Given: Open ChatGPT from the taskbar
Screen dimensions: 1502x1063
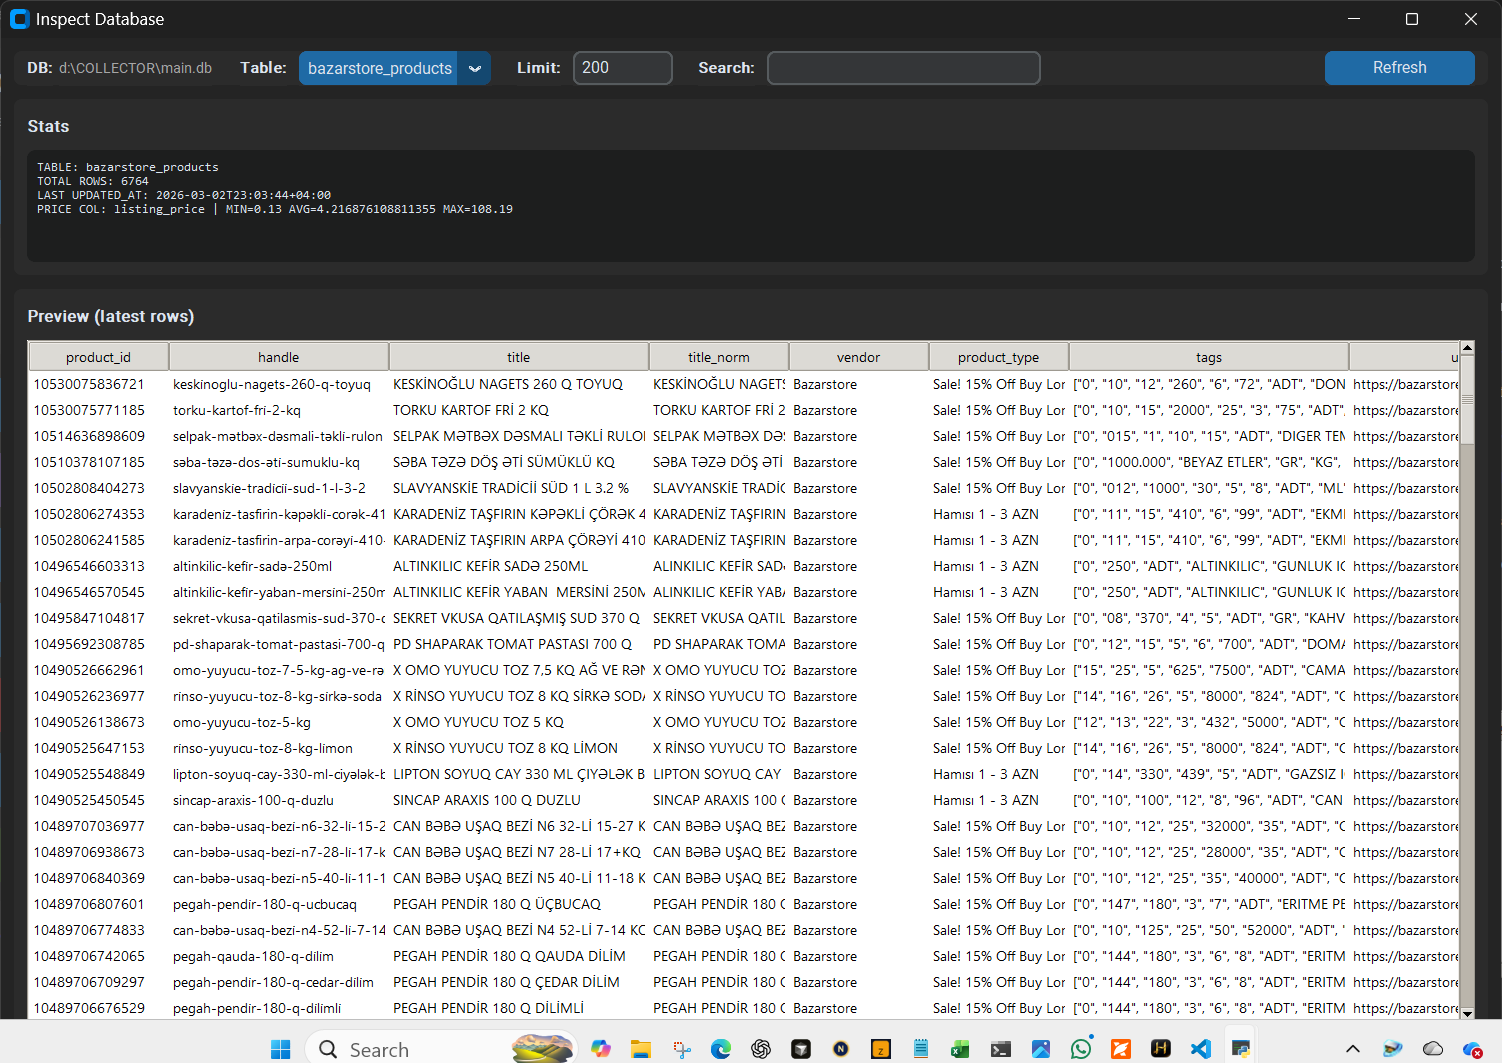Looking at the screenshot, I should coord(761,1049).
